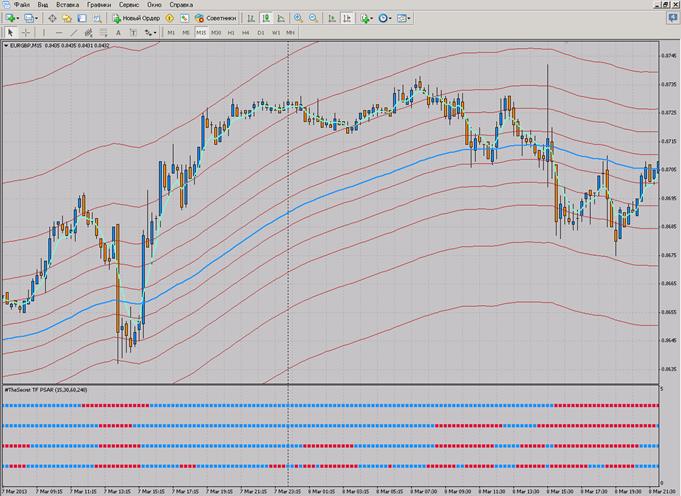Open the Strategy Tester icon
681x496 pixels.
click(97, 18)
